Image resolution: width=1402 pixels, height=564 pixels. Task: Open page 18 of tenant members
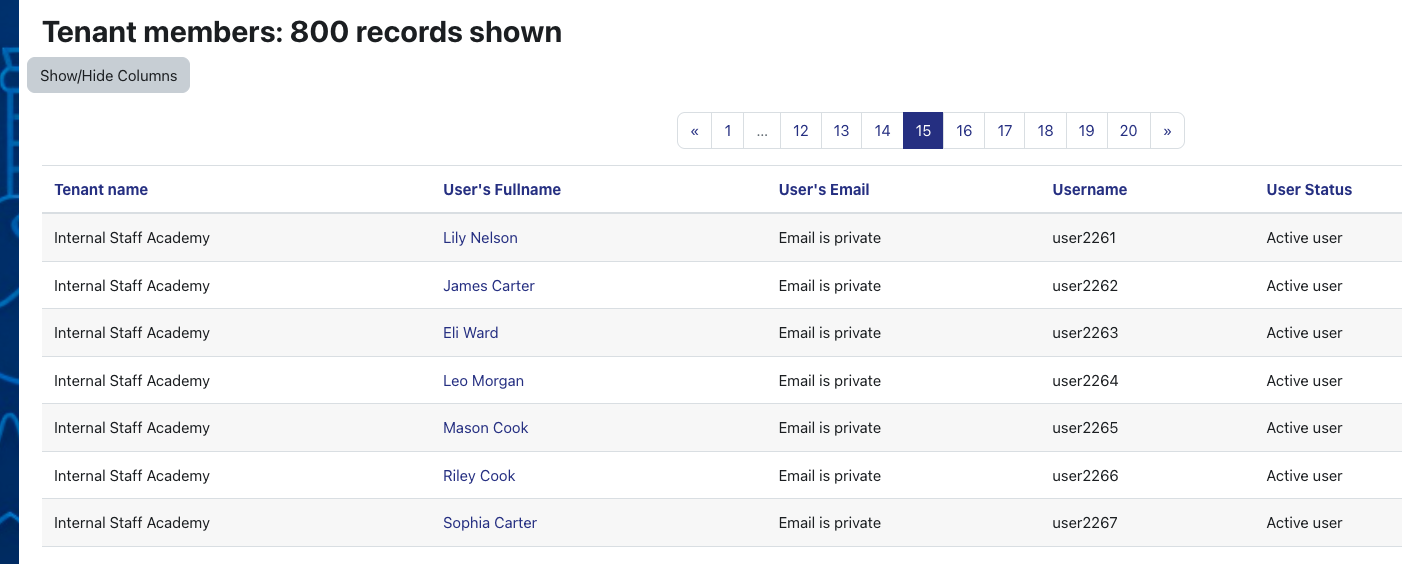pyautogui.click(x=1046, y=131)
